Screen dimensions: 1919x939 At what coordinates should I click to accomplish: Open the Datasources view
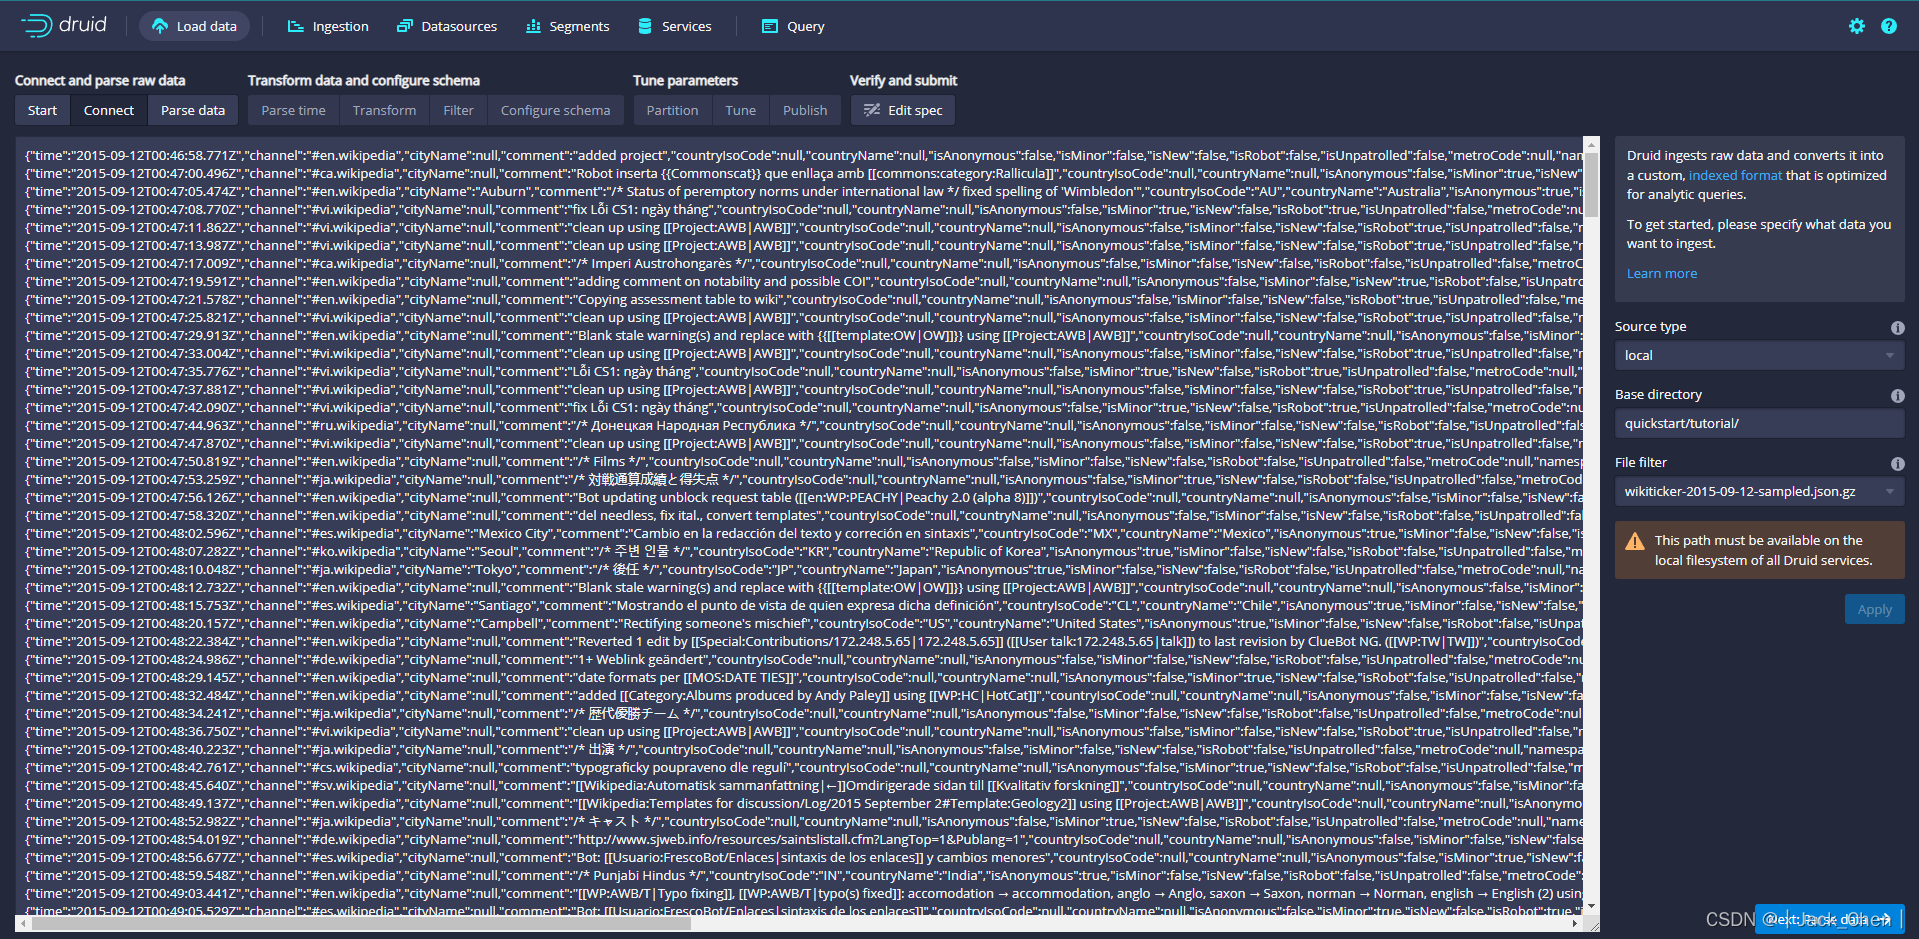click(447, 26)
